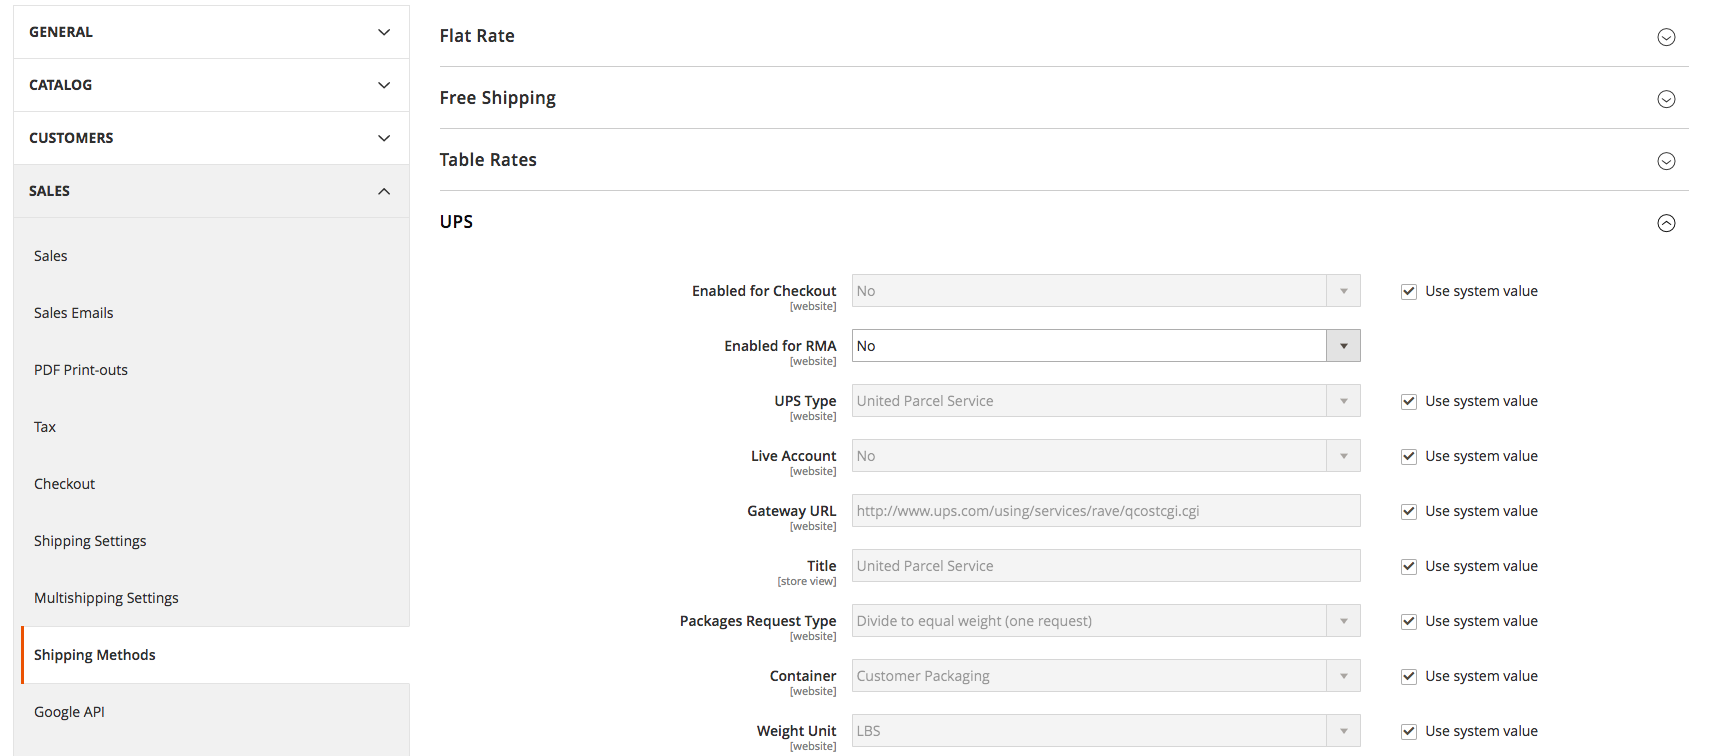1709x756 pixels.
Task: Click the Weight Unit label
Action: (x=796, y=731)
